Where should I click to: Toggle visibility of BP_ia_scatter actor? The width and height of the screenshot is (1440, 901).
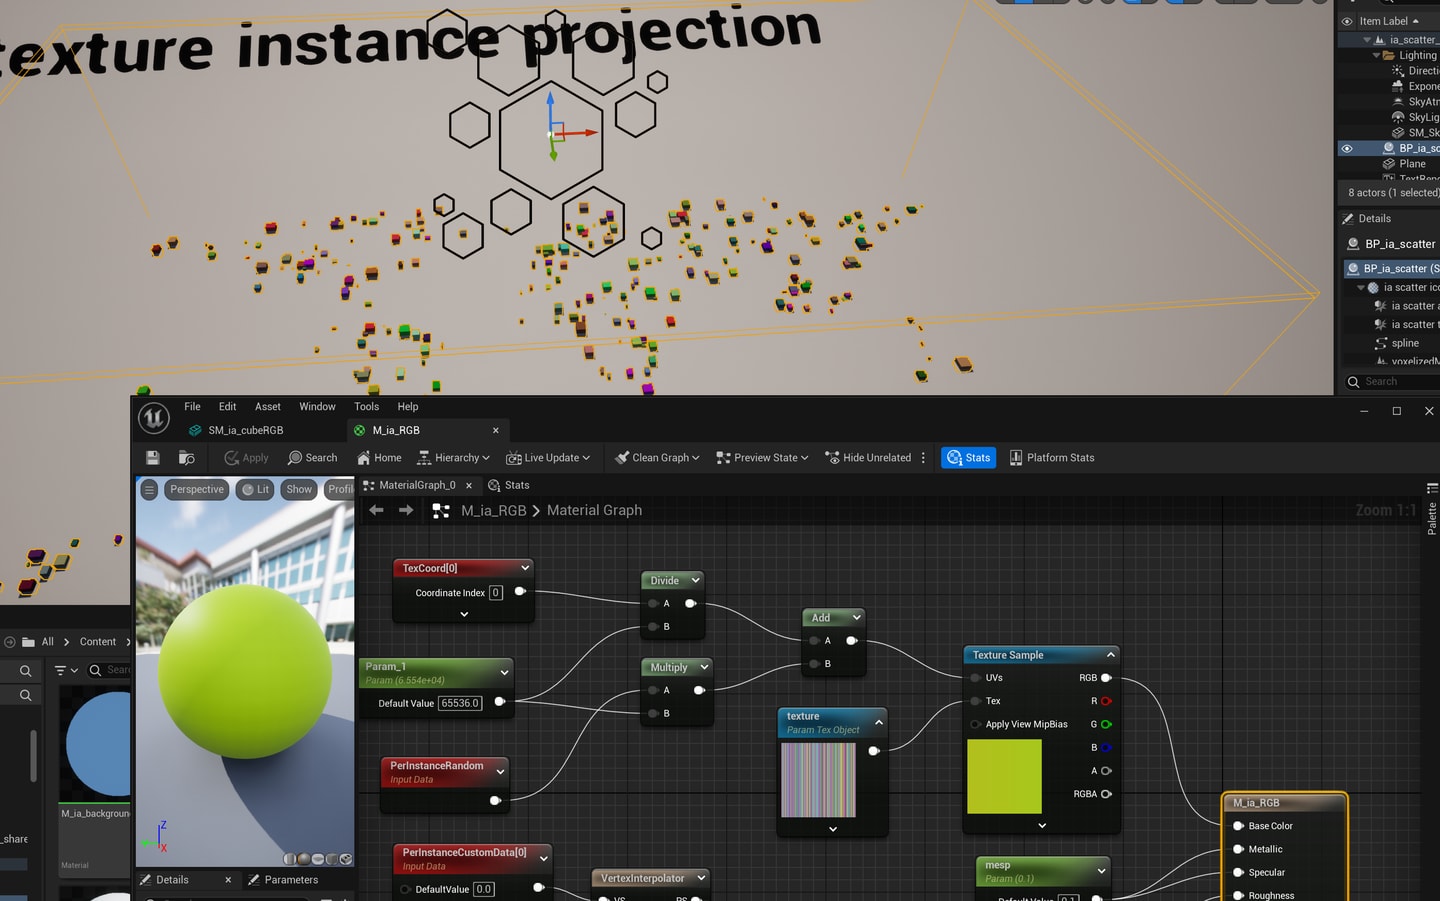click(1347, 148)
